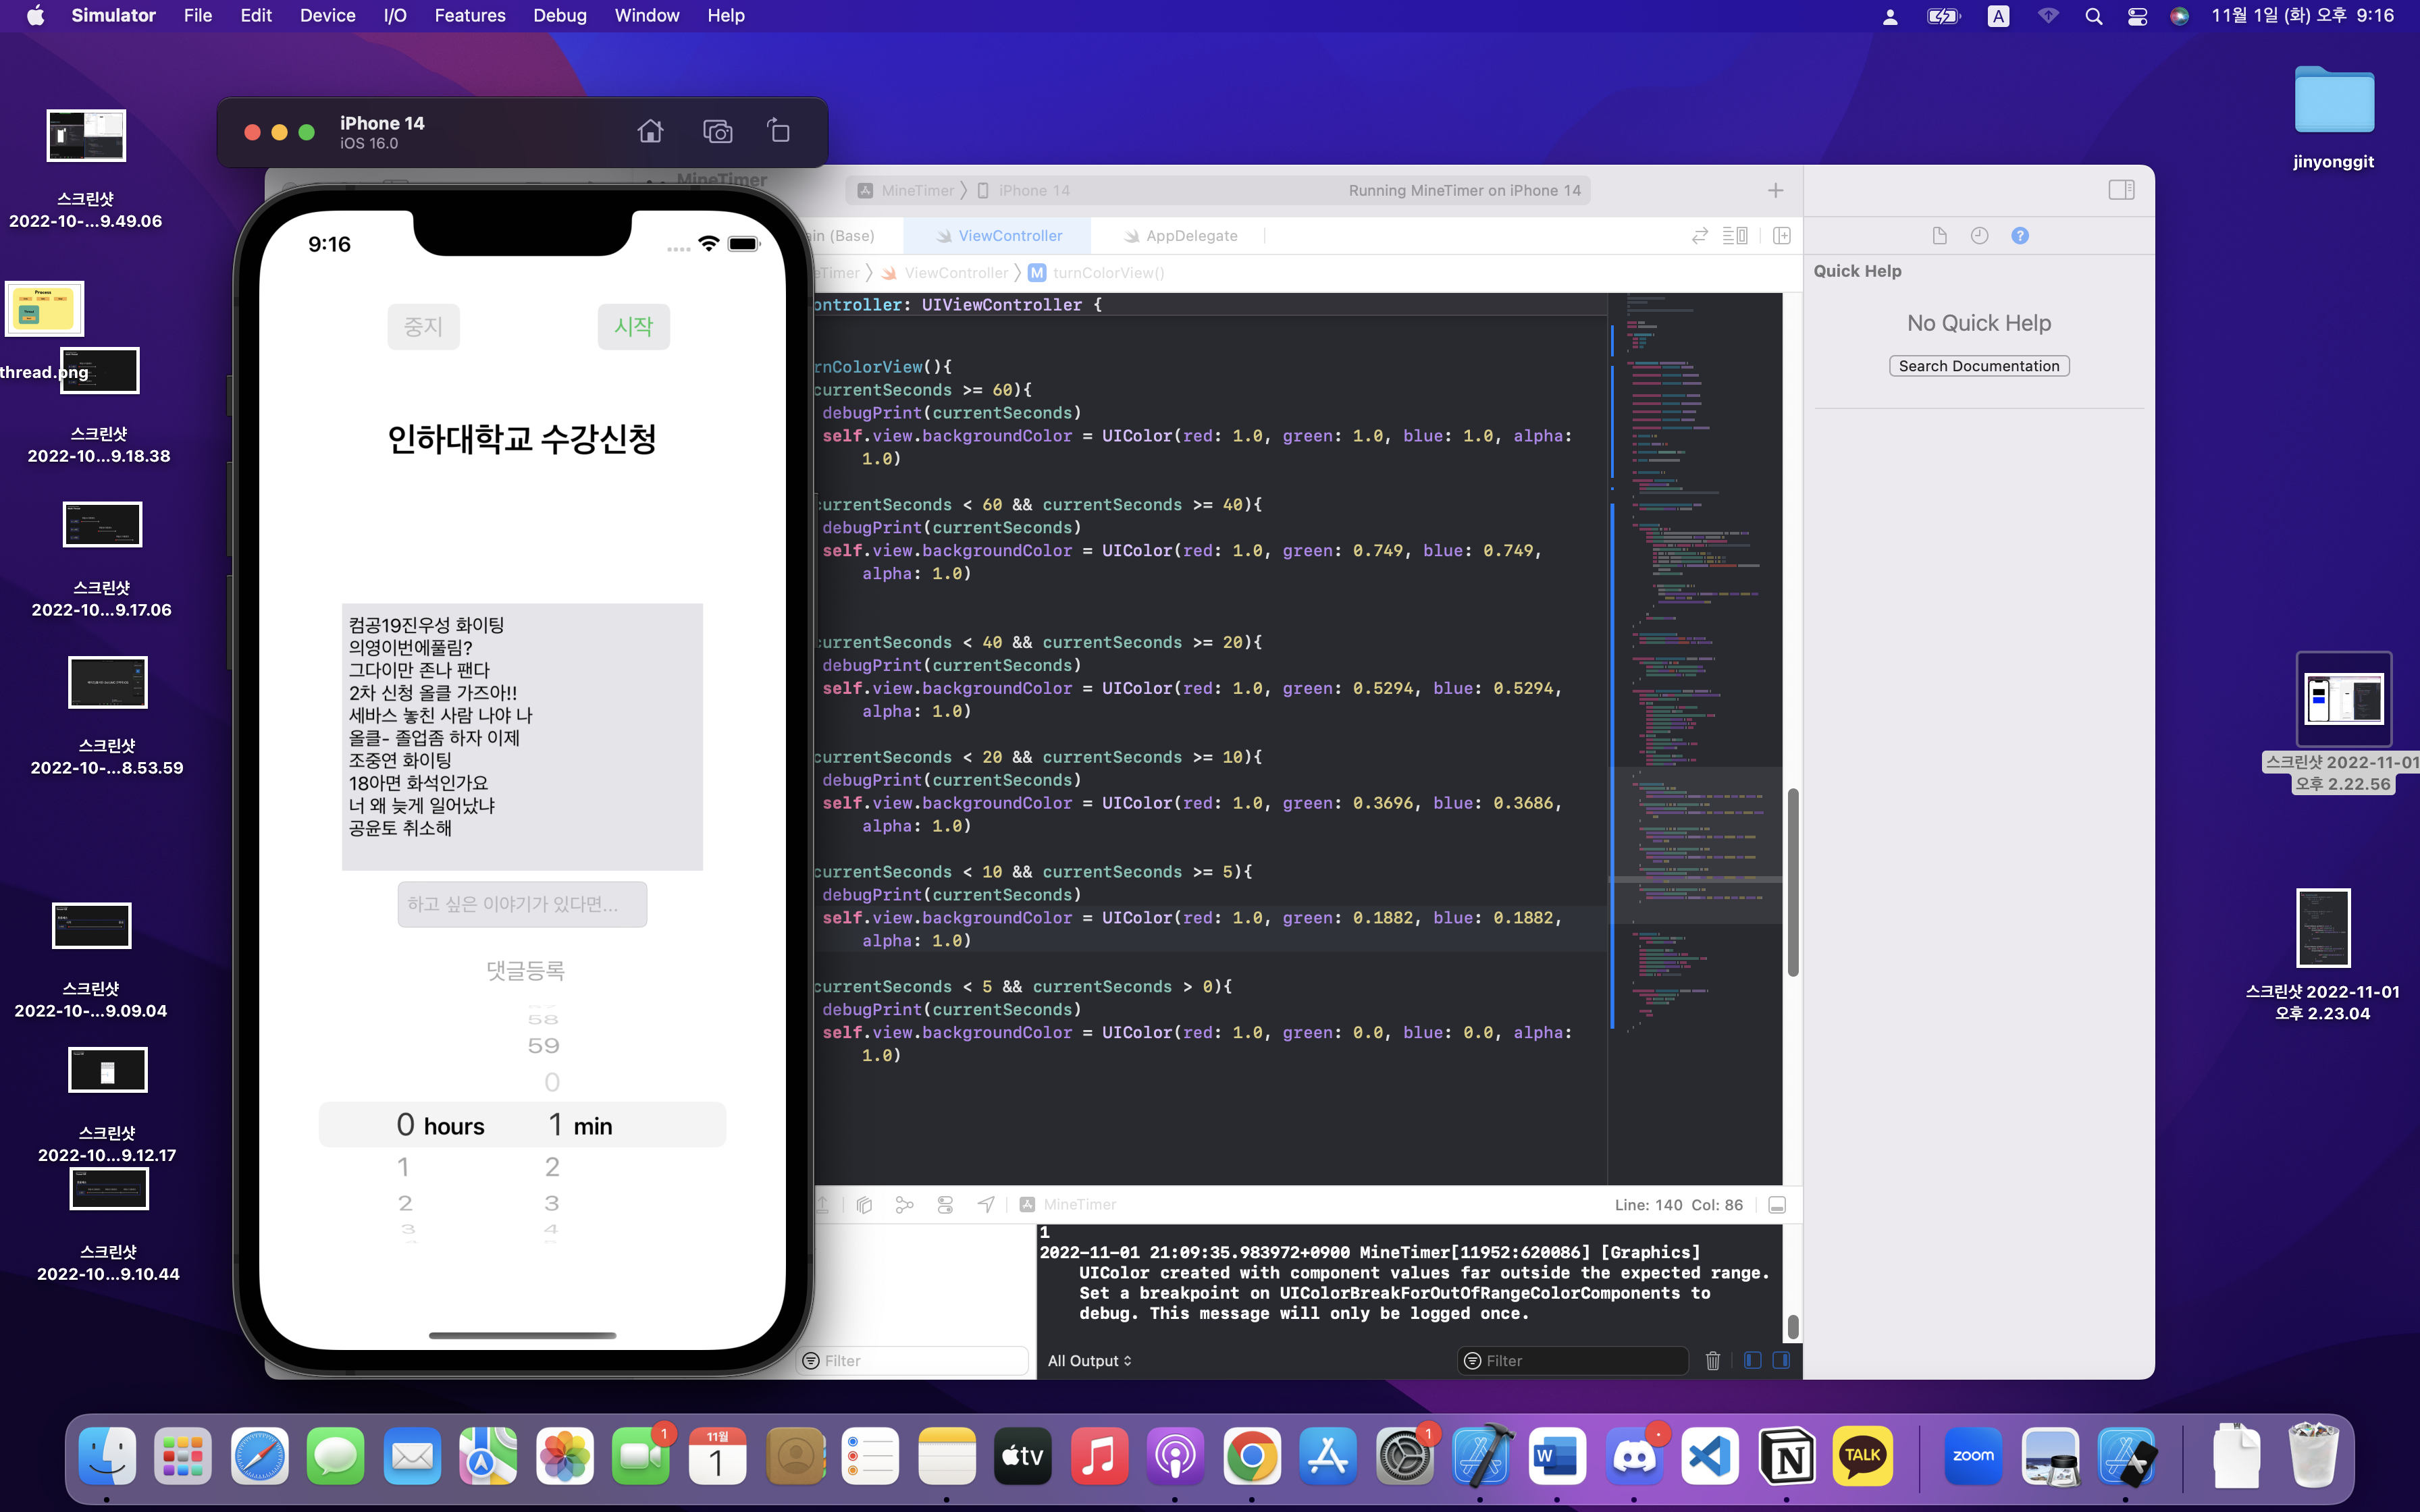Toggle the console pane visibility
The image size is (2420, 1512).
click(1781, 1360)
